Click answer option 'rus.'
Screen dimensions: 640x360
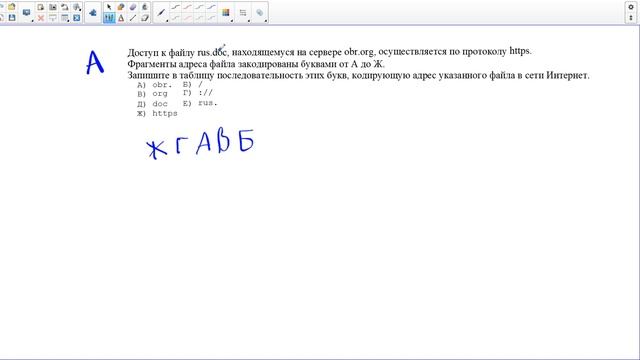click(x=208, y=103)
